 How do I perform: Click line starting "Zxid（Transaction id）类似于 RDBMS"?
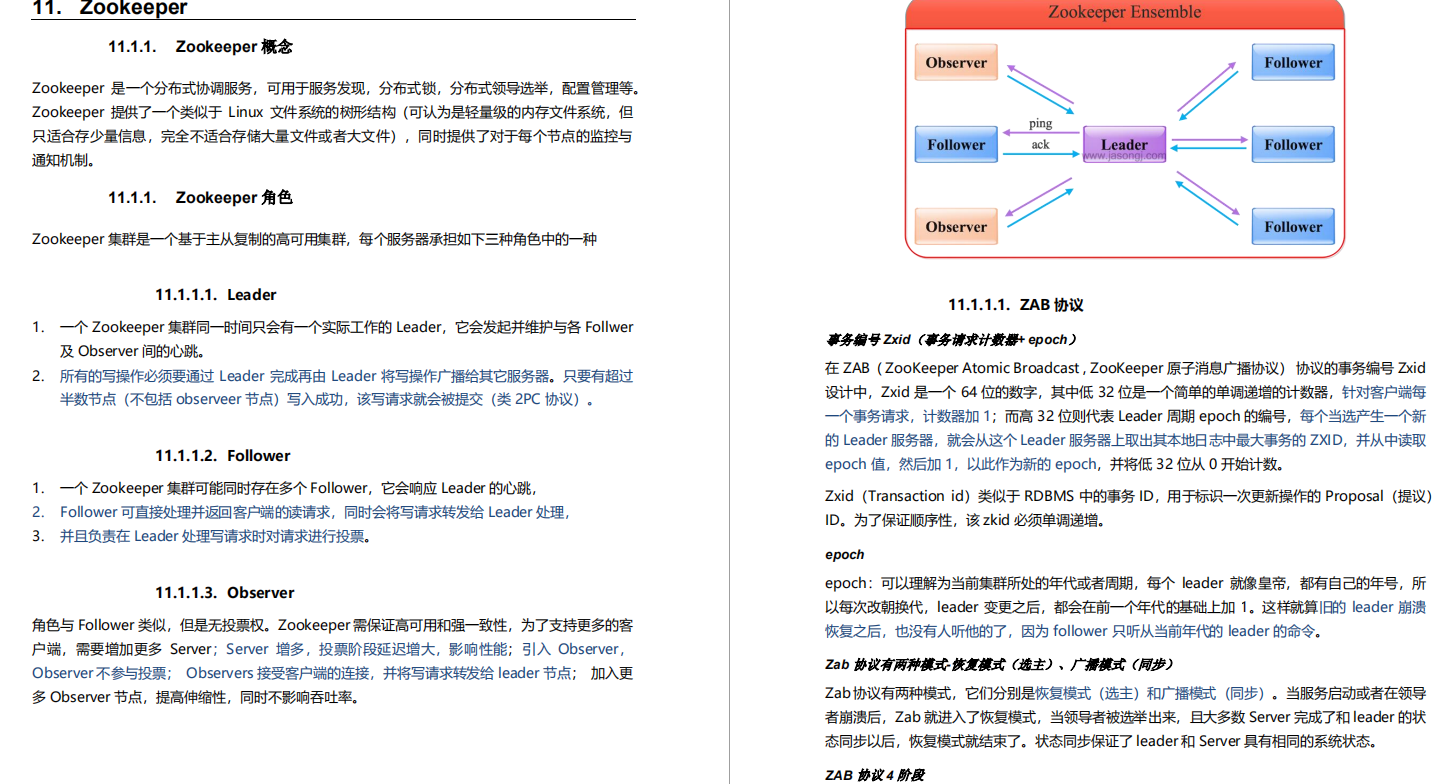point(1126,496)
